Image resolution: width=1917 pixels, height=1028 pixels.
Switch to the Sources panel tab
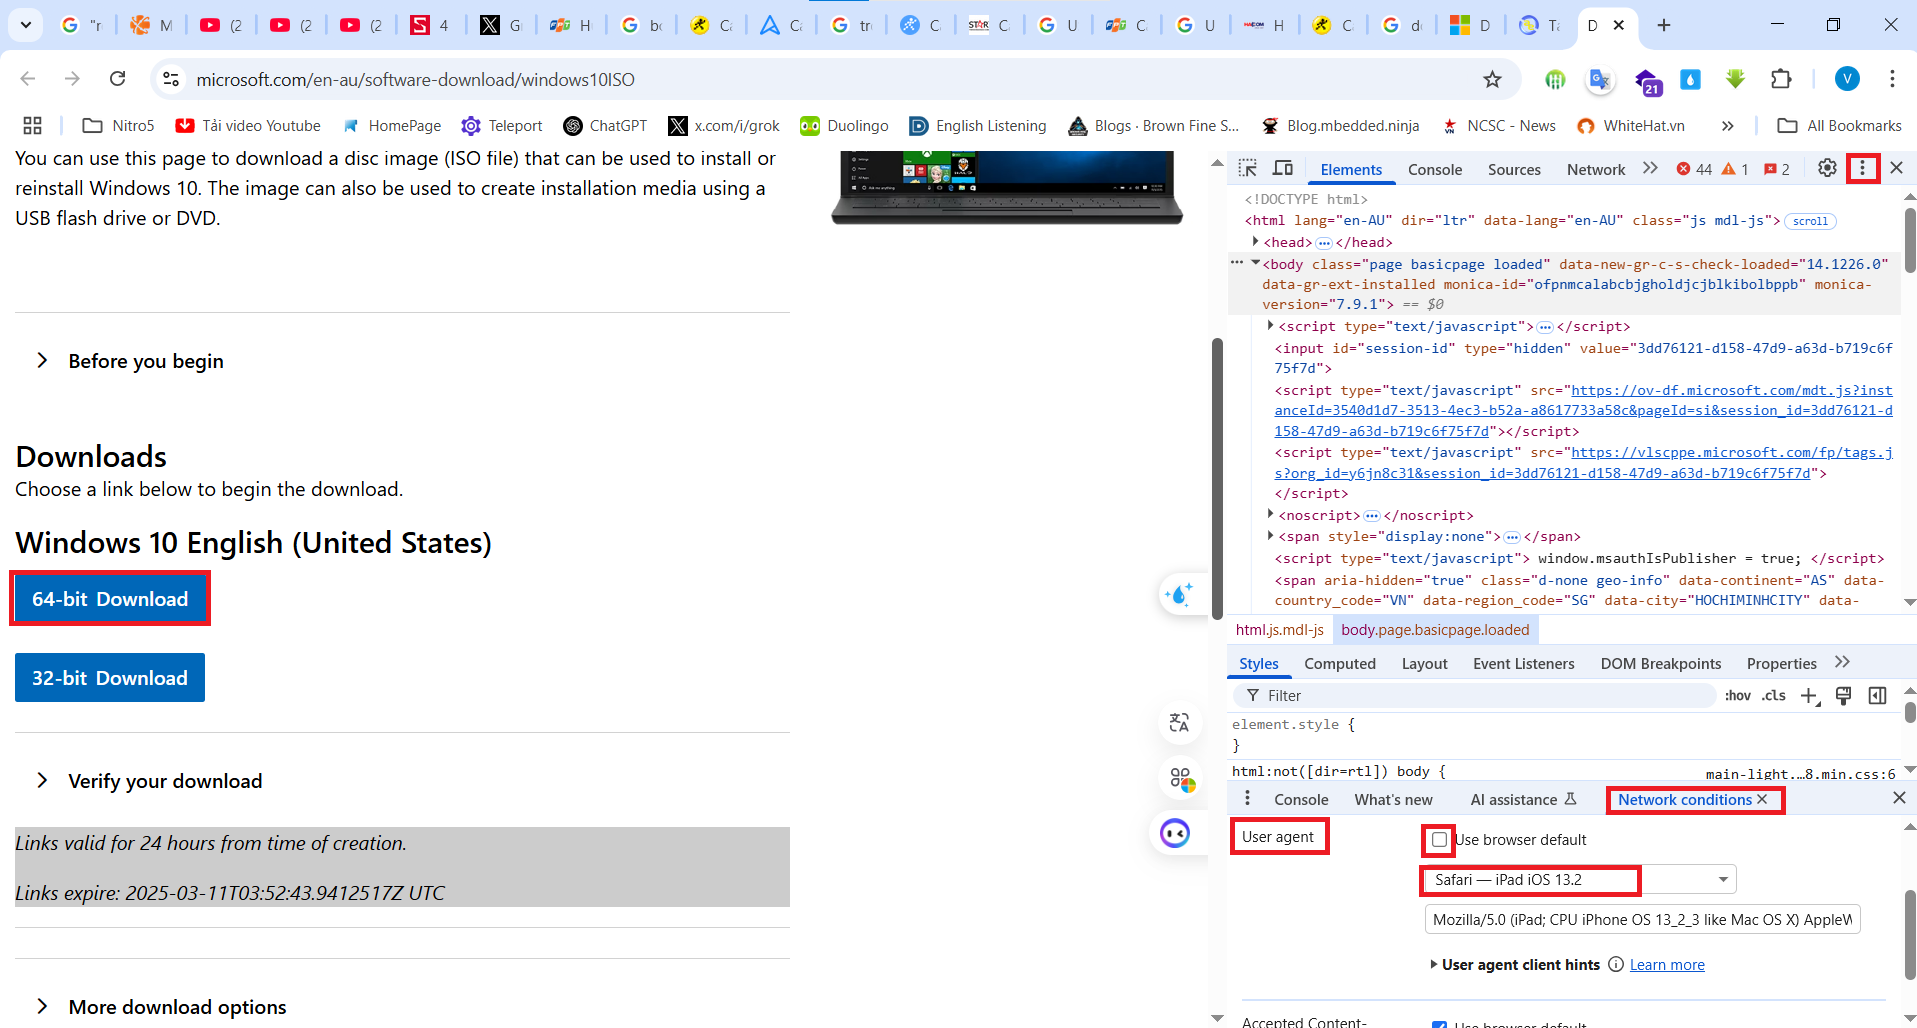click(1514, 169)
